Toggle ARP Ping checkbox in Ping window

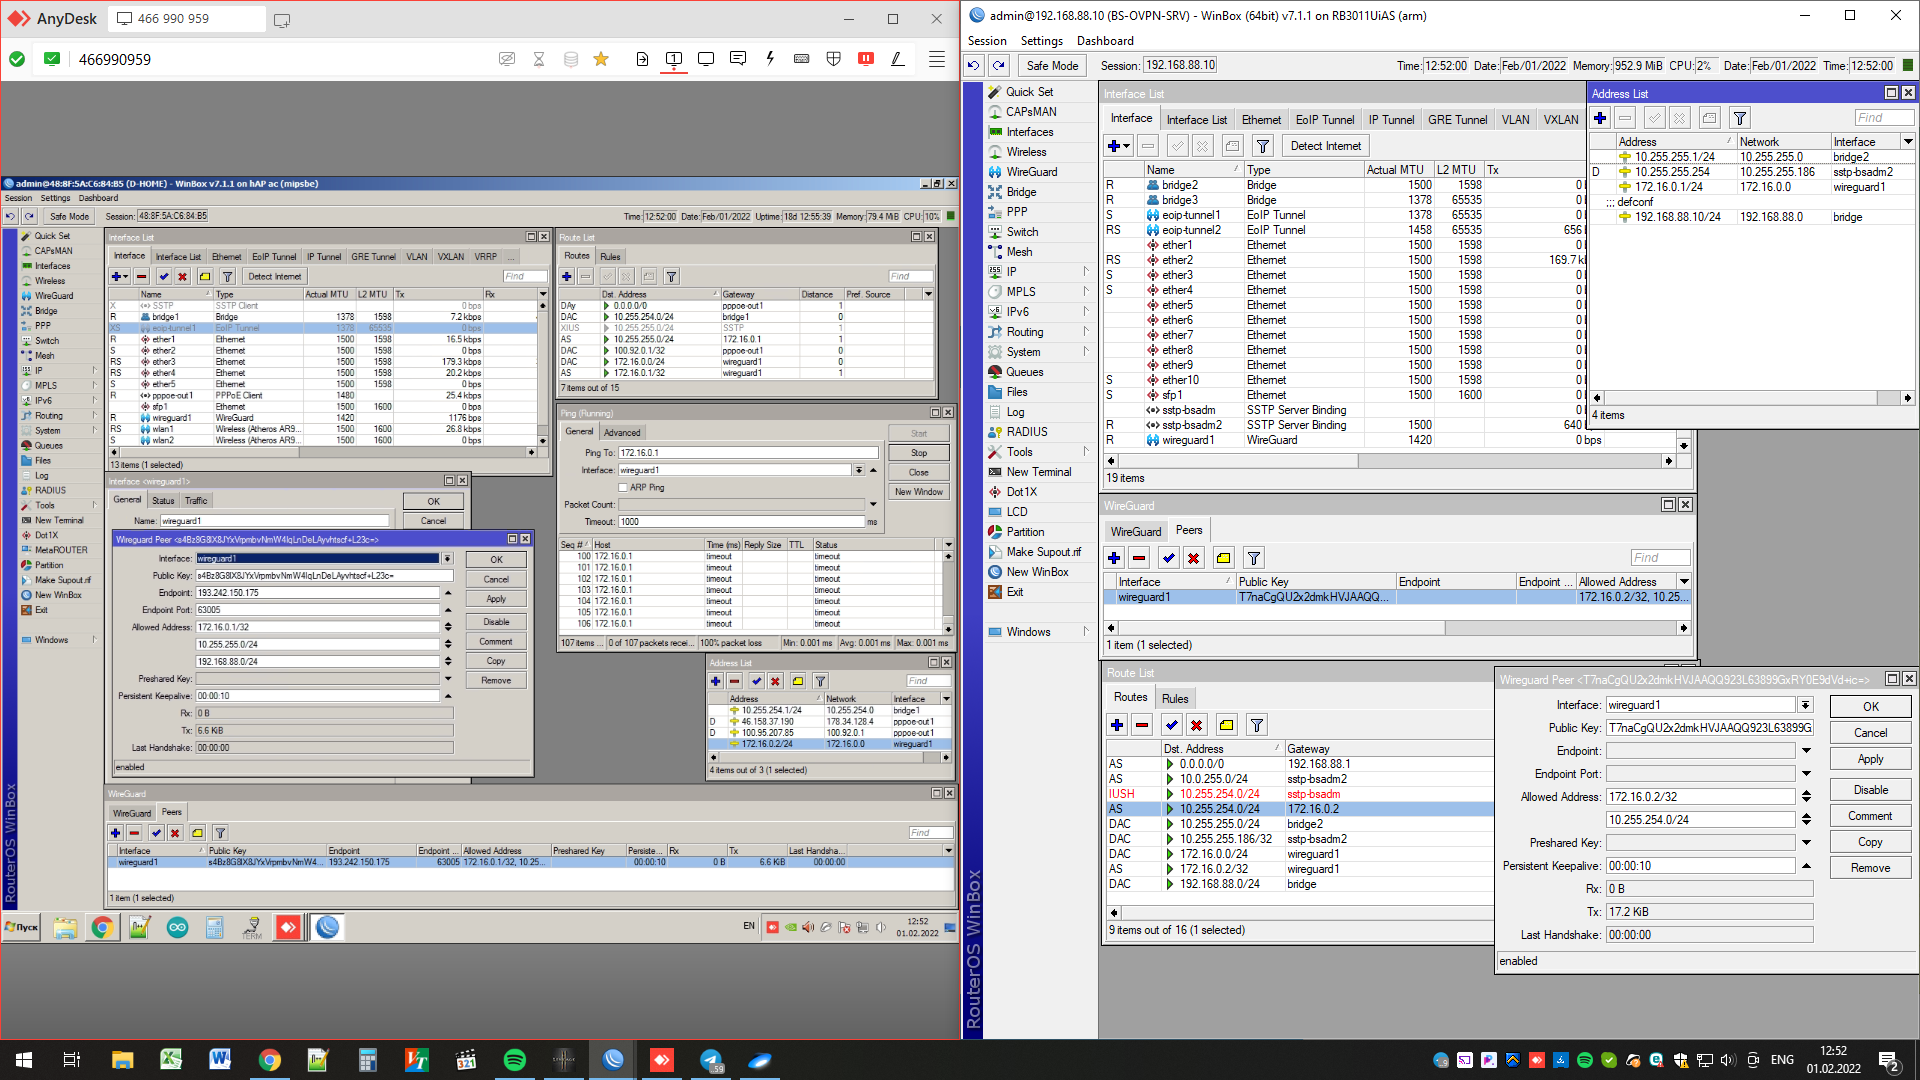click(x=623, y=488)
